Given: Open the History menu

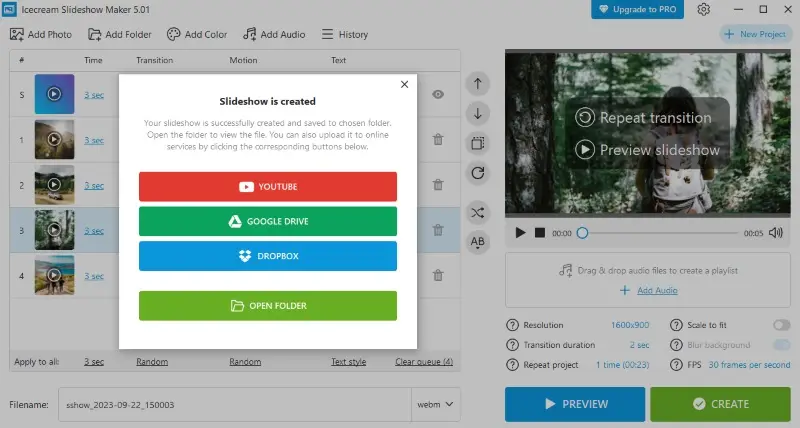Looking at the screenshot, I should tap(344, 34).
